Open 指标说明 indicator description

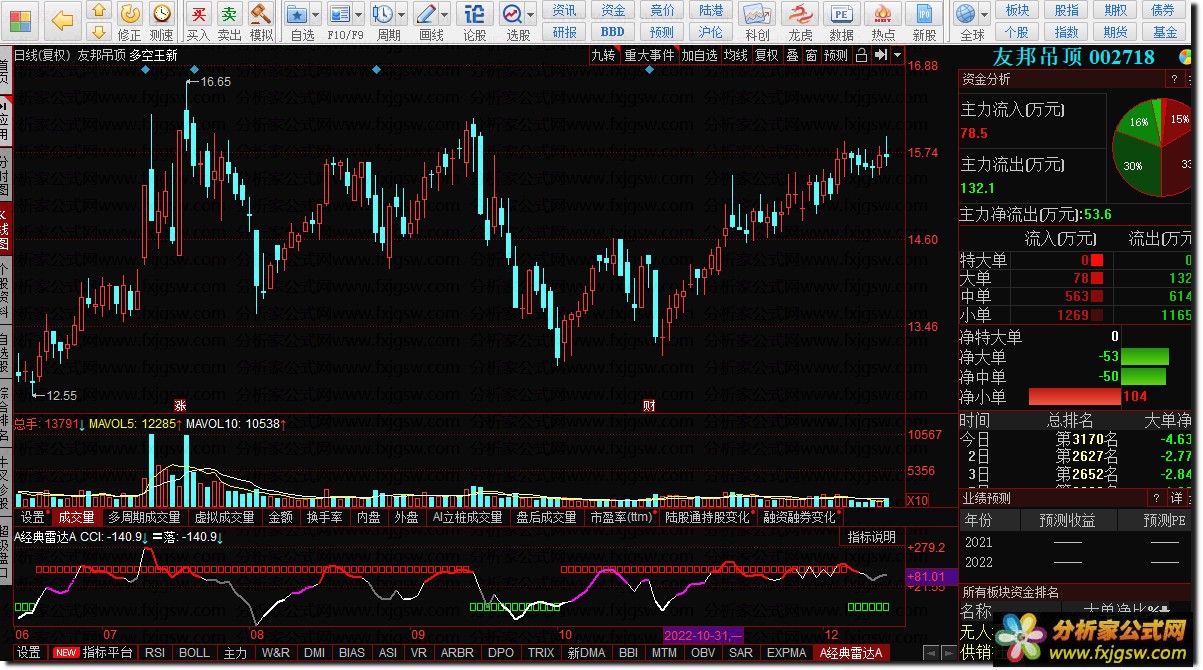[x=872, y=537]
